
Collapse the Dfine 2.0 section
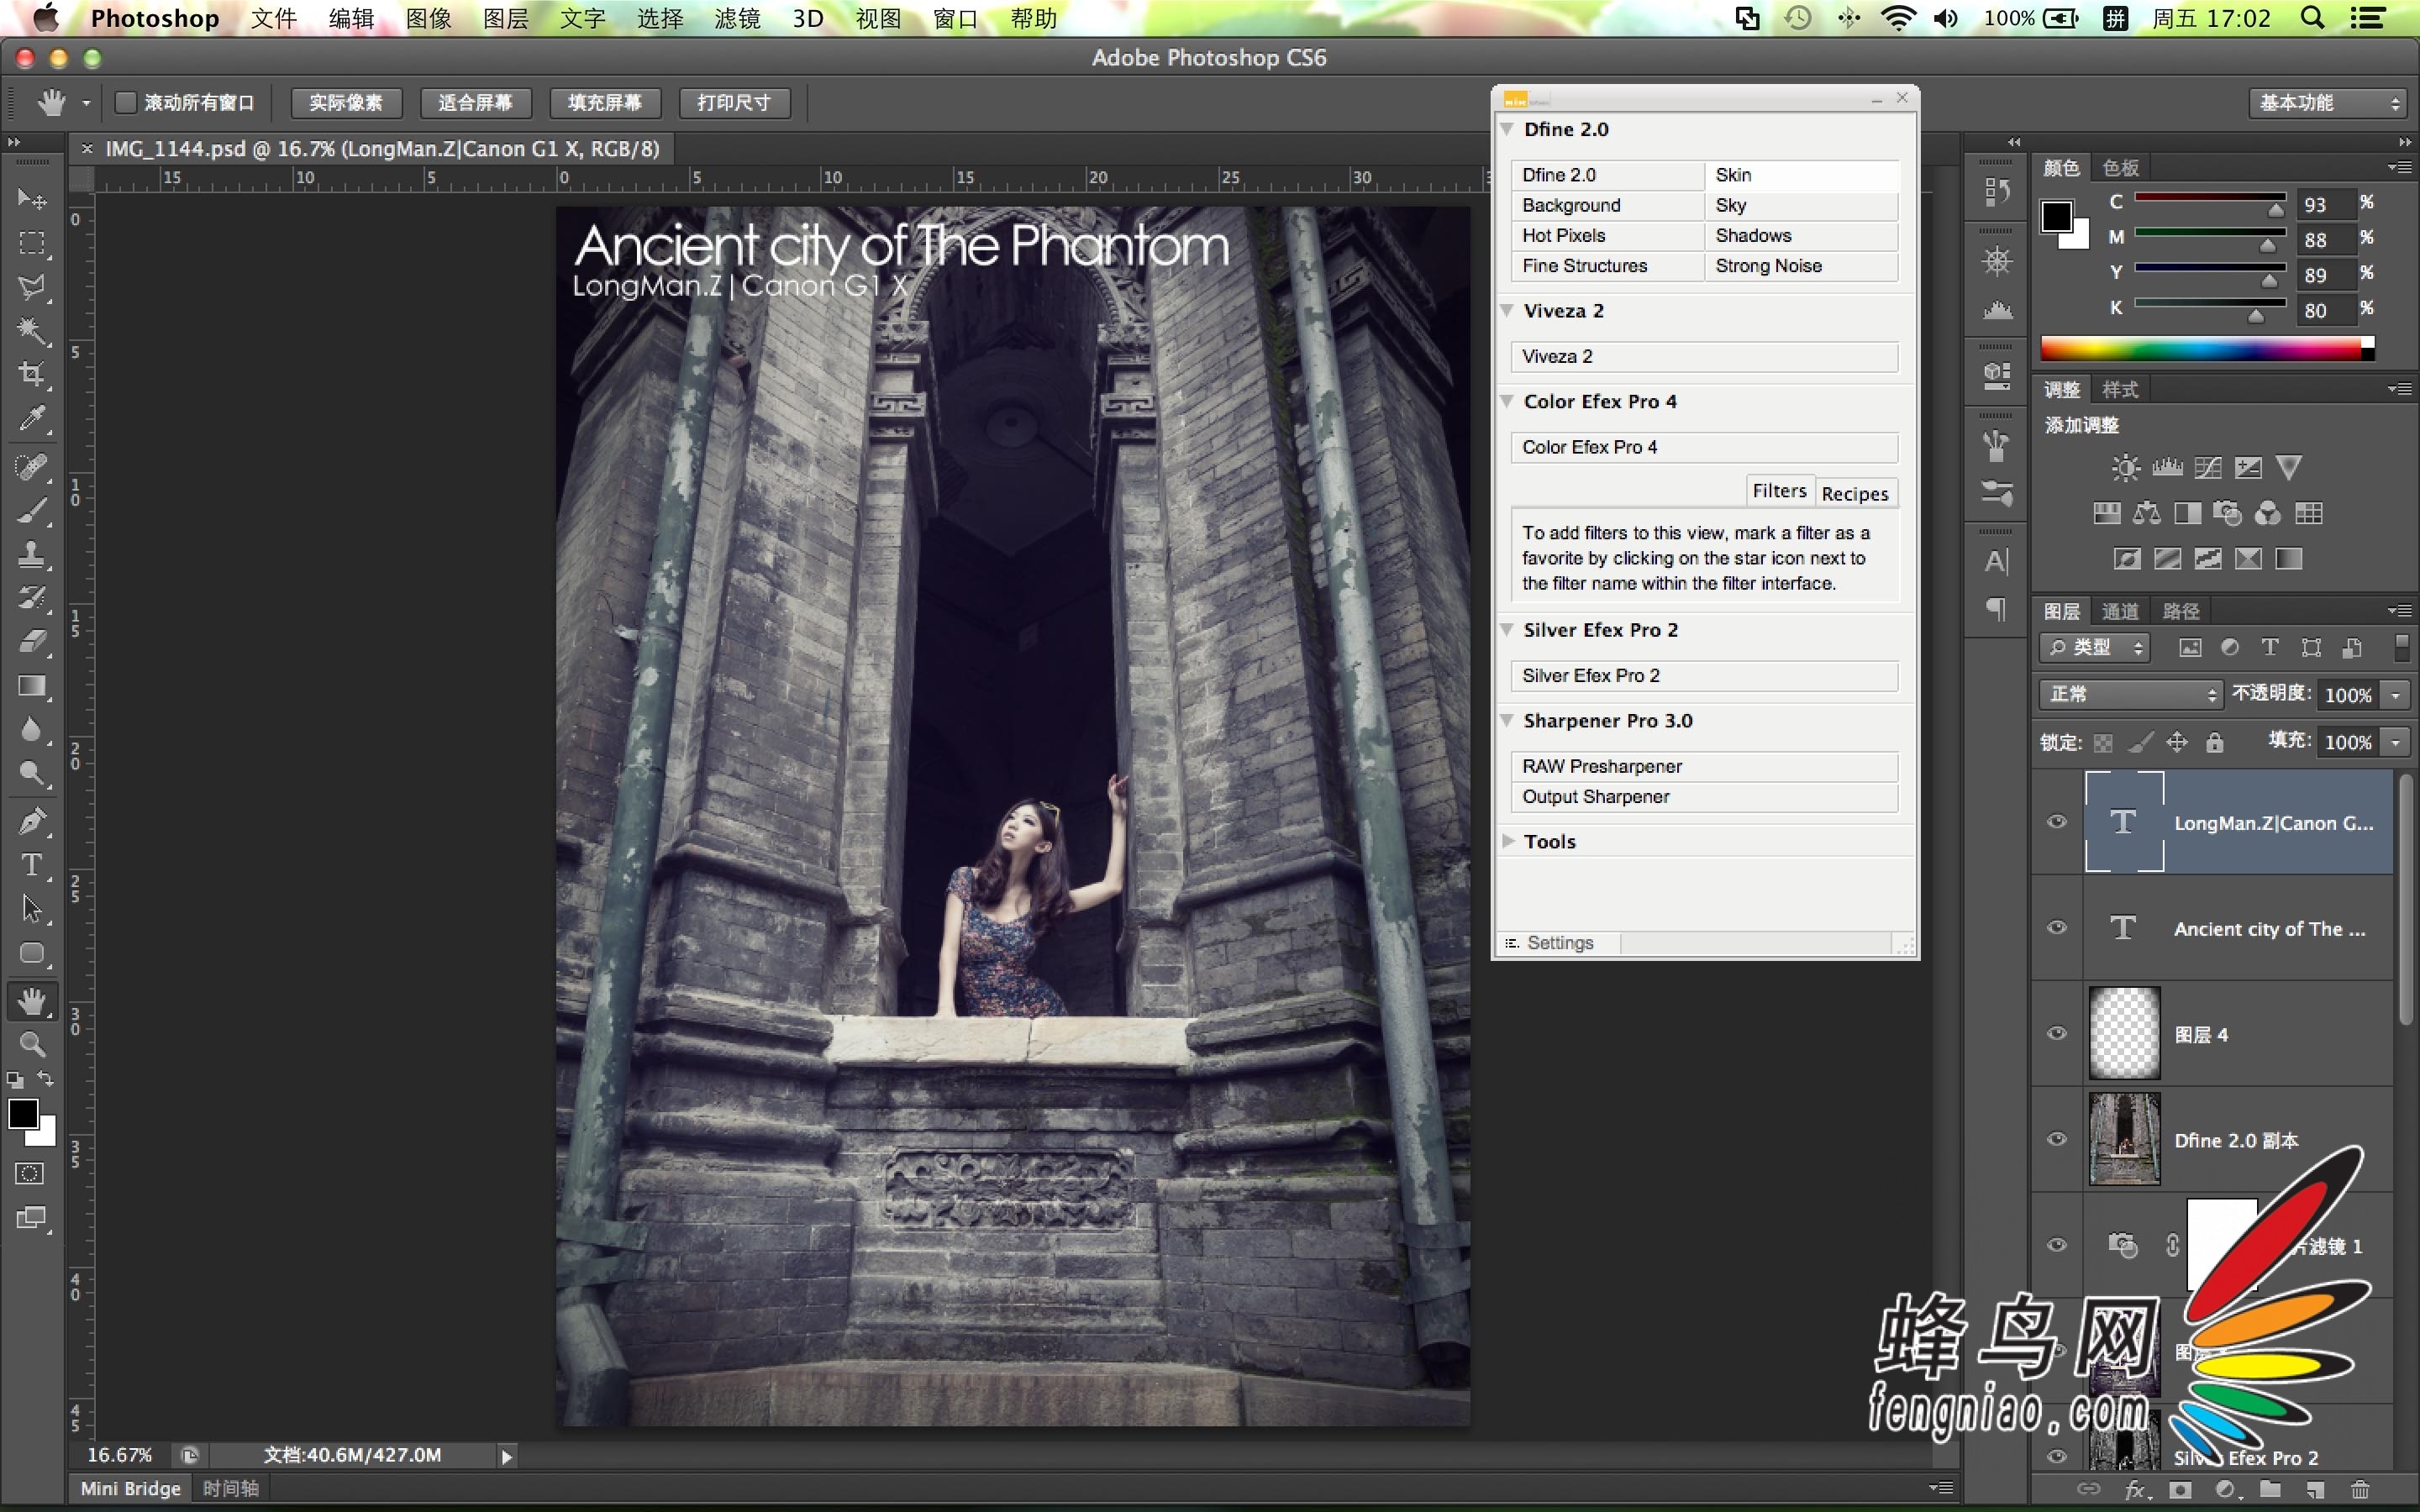coord(1507,129)
